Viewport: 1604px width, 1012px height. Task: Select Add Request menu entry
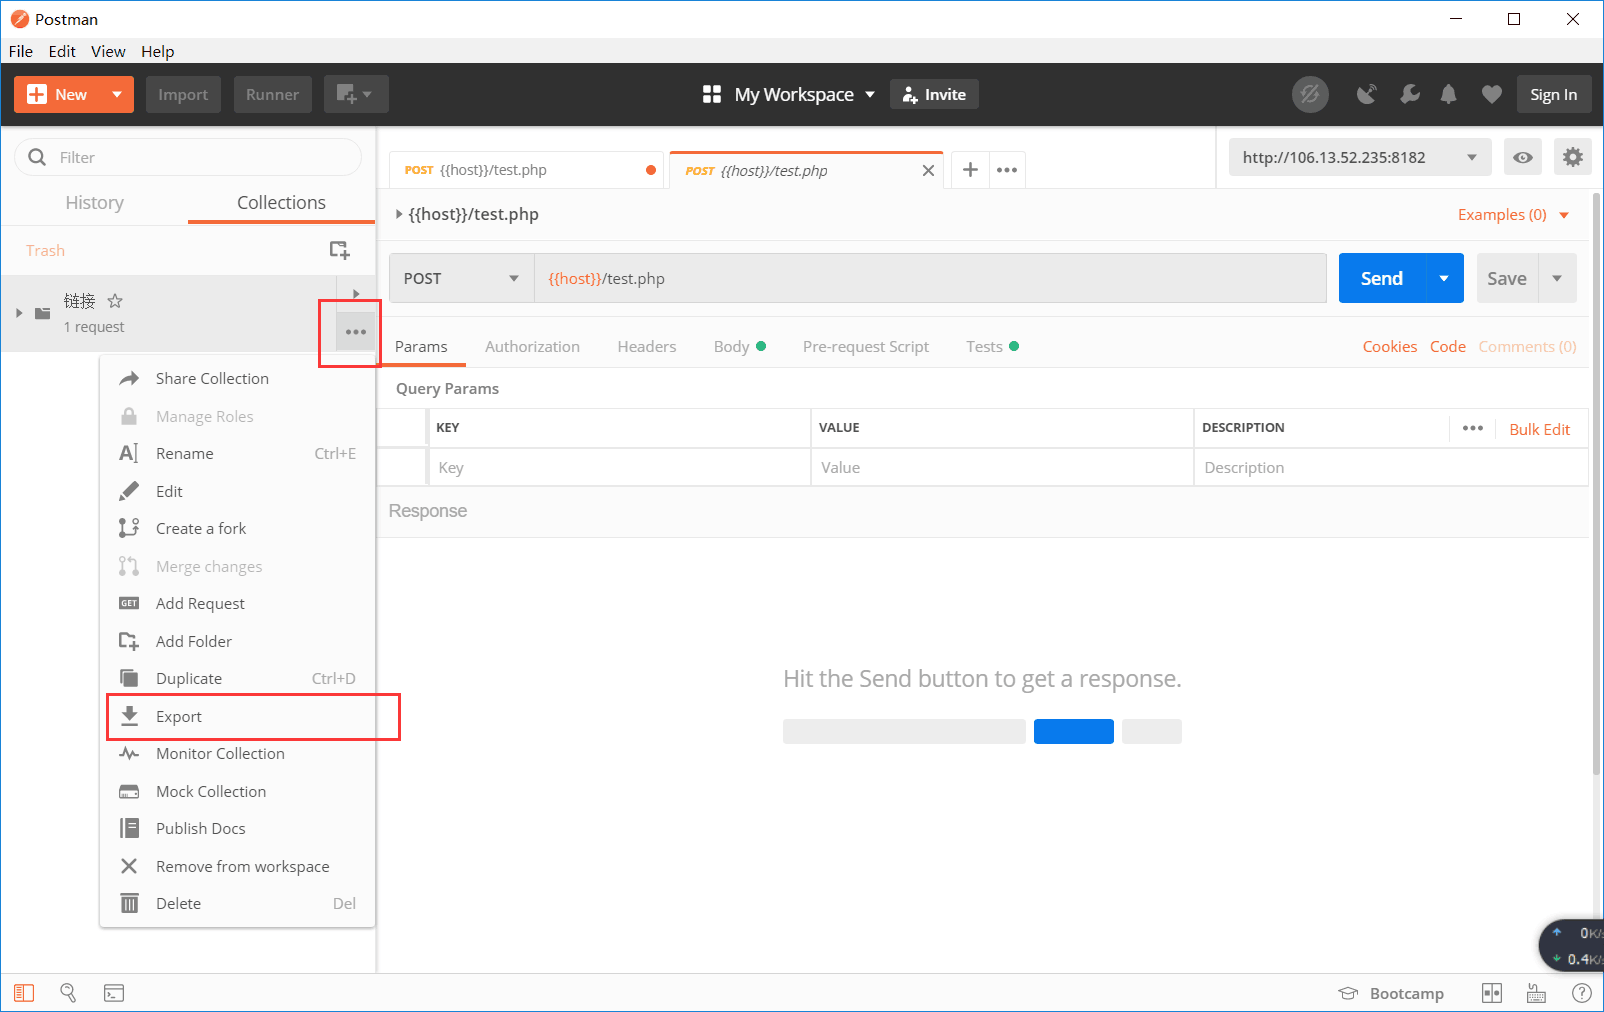(x=237, y=603)
